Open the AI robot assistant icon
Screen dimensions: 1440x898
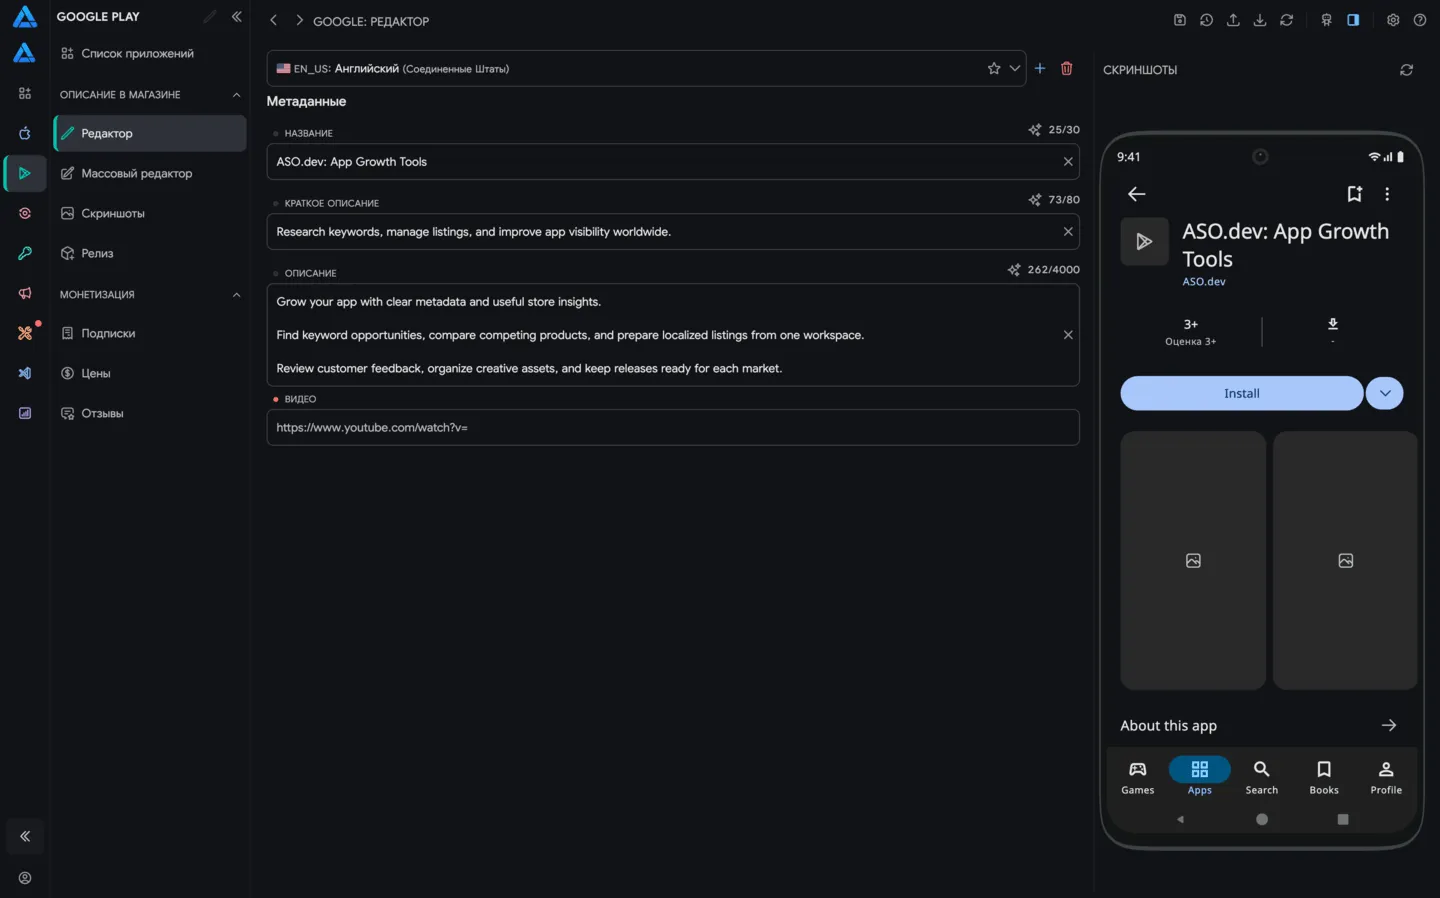(x=1326, y=20)
